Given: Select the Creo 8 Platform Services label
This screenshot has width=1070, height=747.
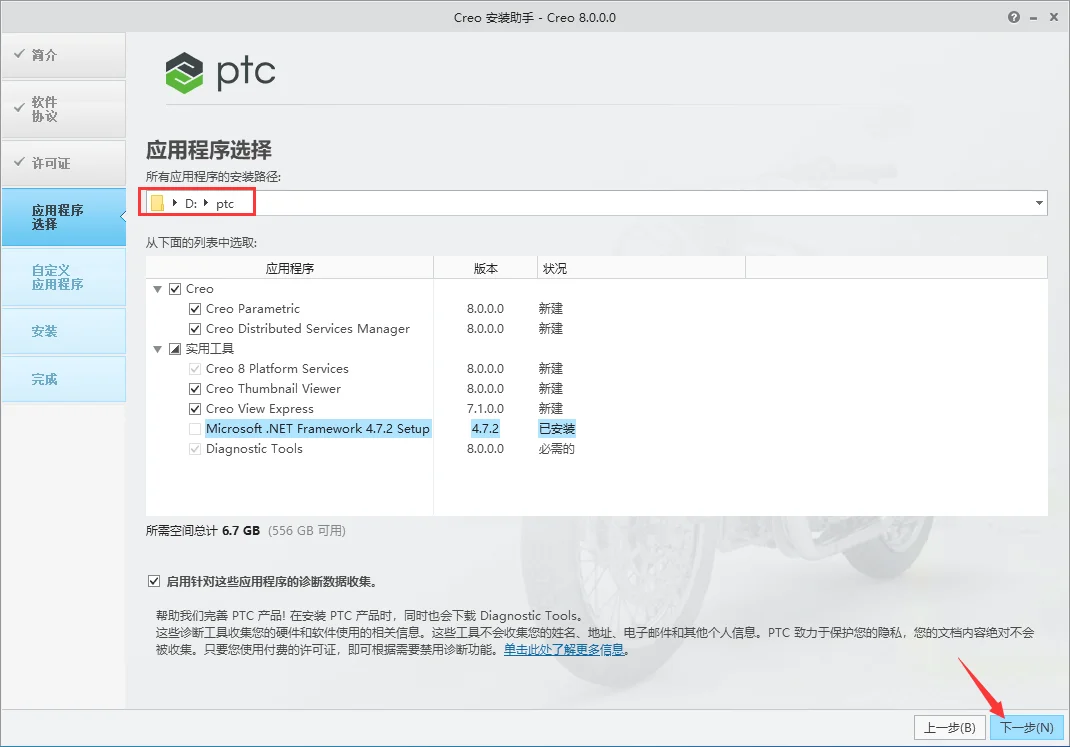Looking at the screenshot, I should (277, 369).
